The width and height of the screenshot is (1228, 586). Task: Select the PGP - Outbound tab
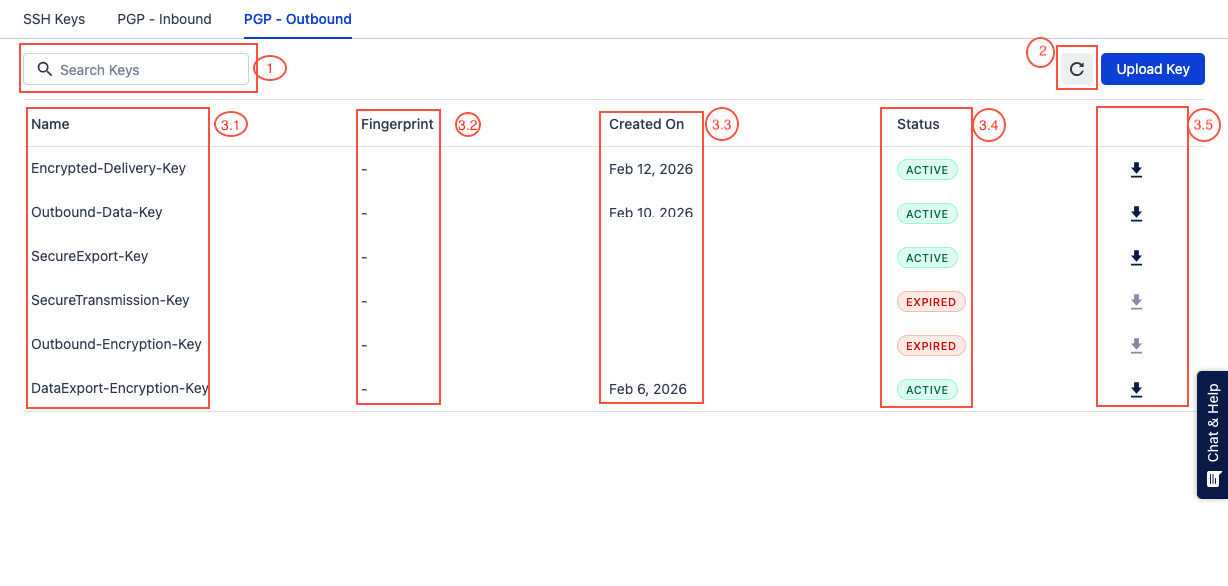click(297, 19)
